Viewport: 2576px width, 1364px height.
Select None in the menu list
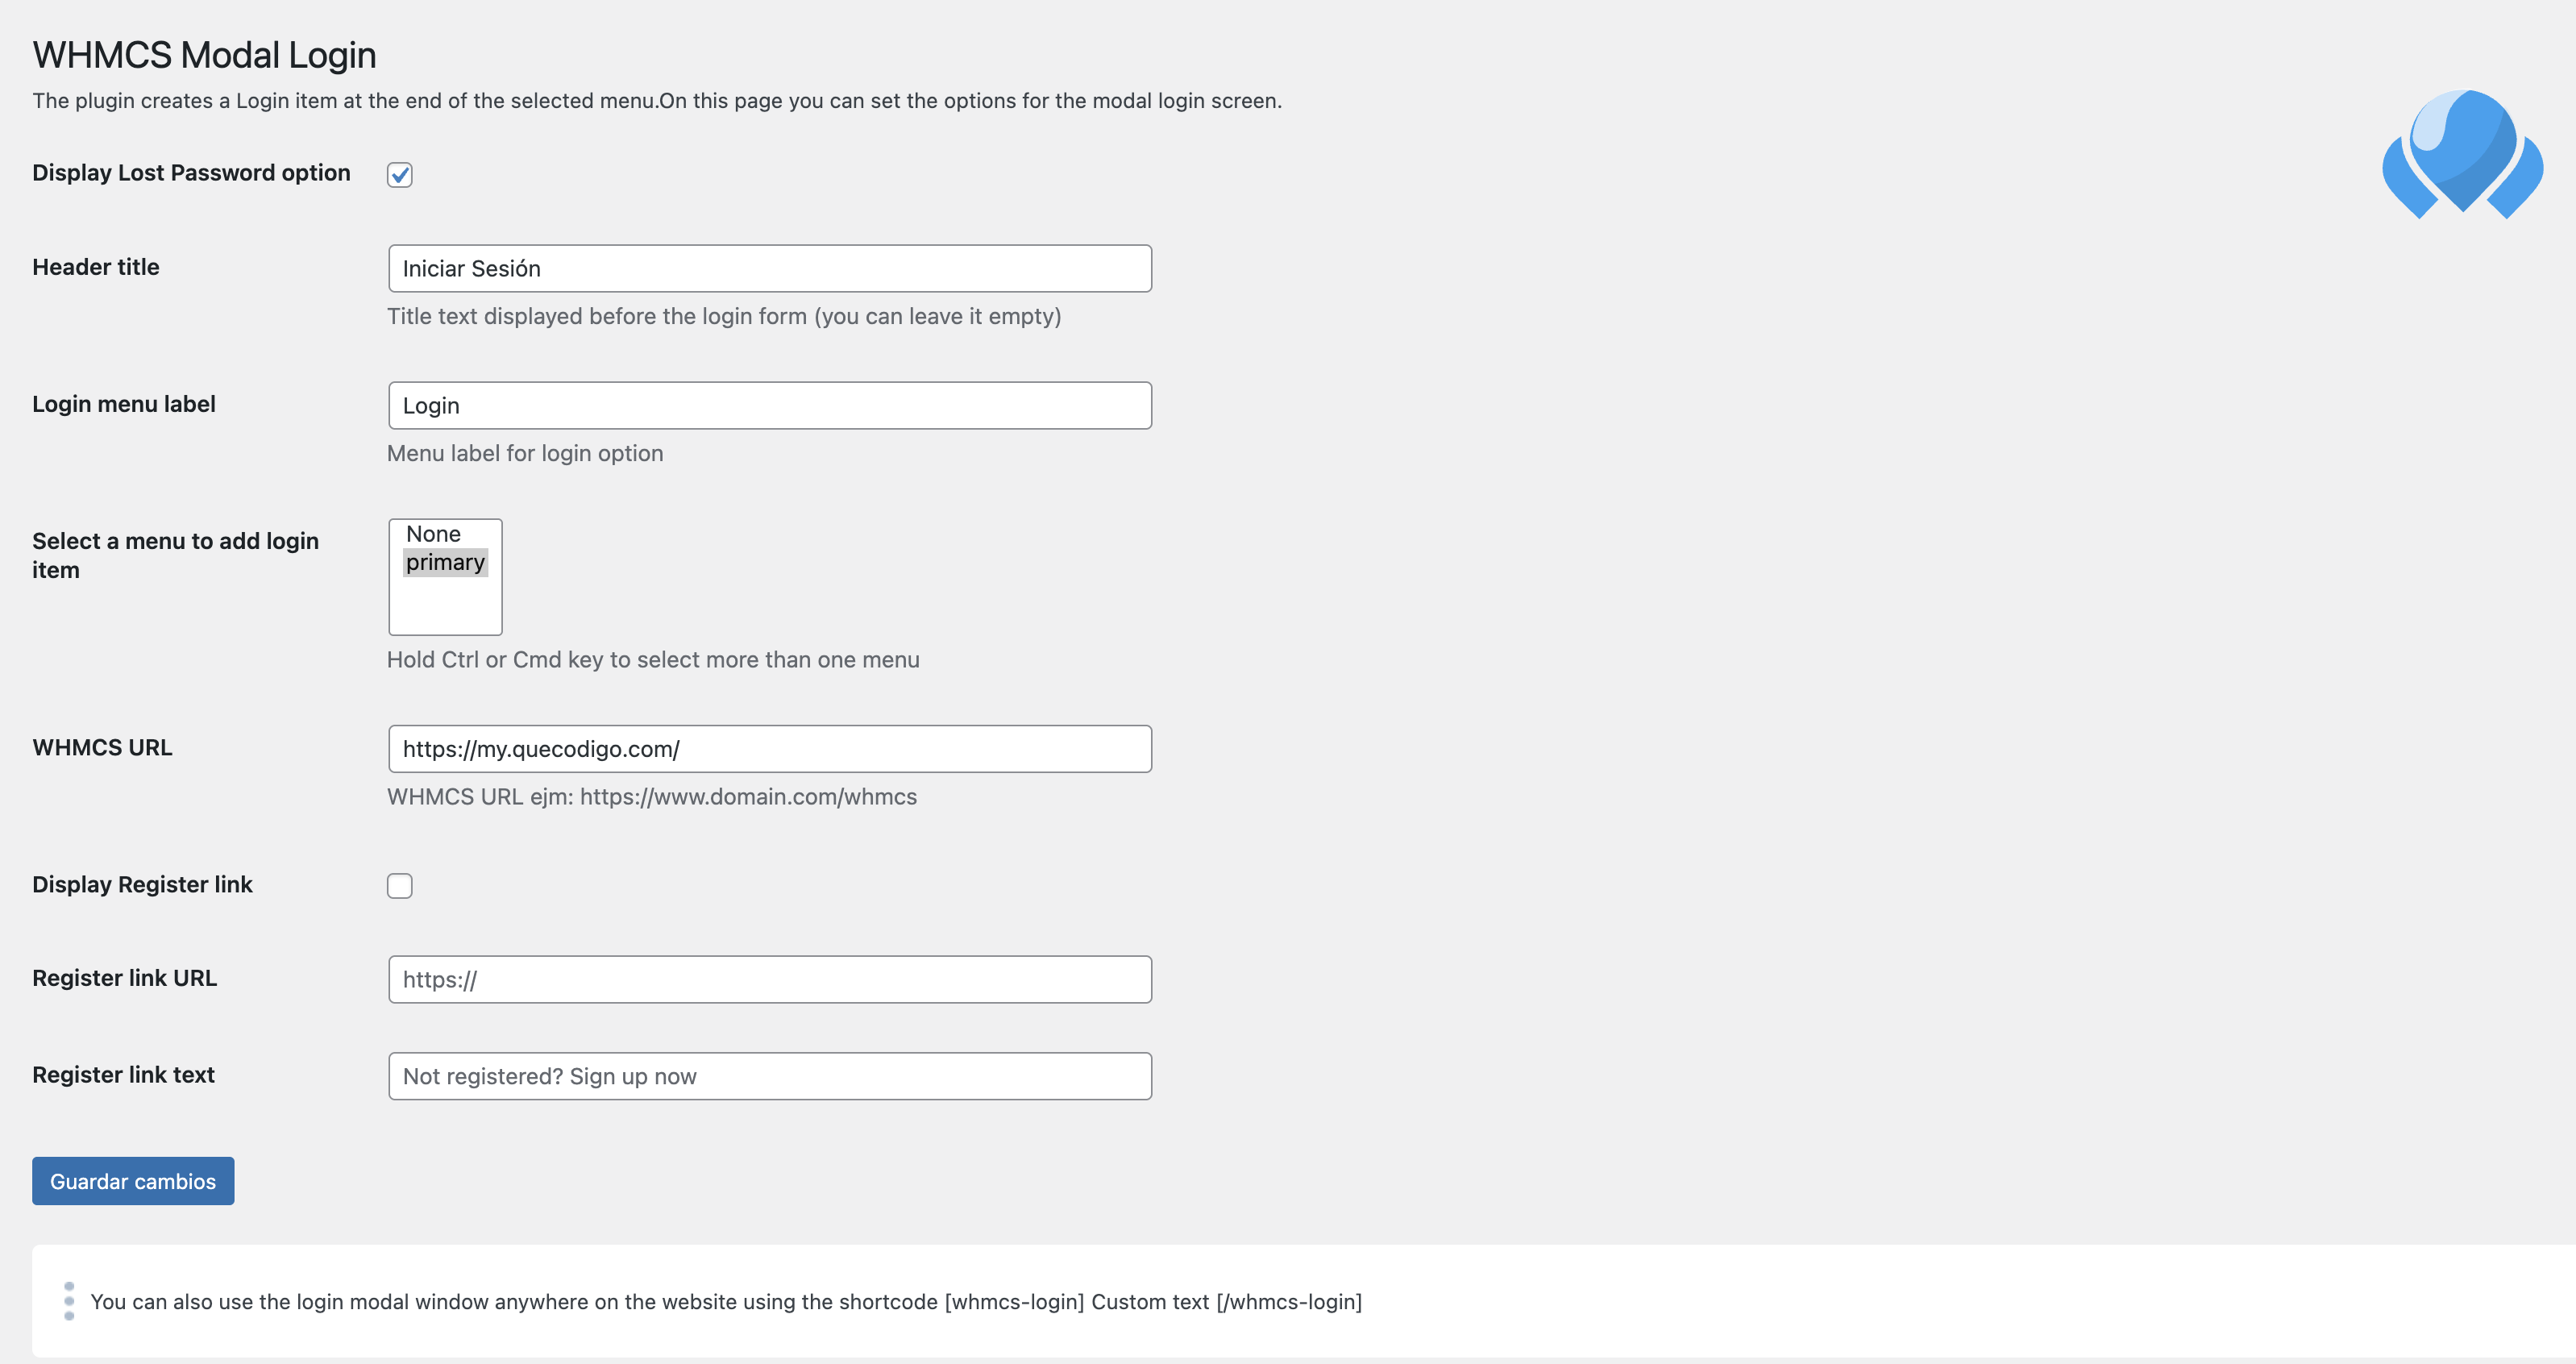(434, 534)
